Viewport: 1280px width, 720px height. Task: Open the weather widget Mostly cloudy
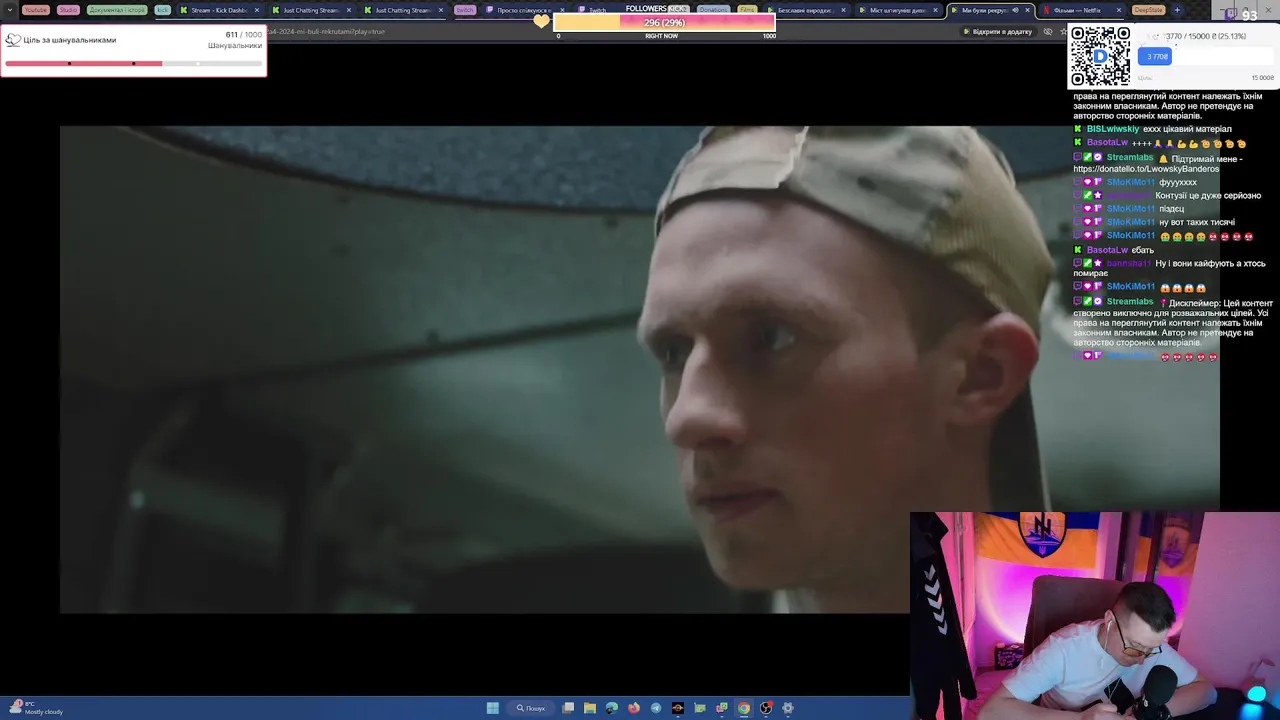click(x=35, y=708)
